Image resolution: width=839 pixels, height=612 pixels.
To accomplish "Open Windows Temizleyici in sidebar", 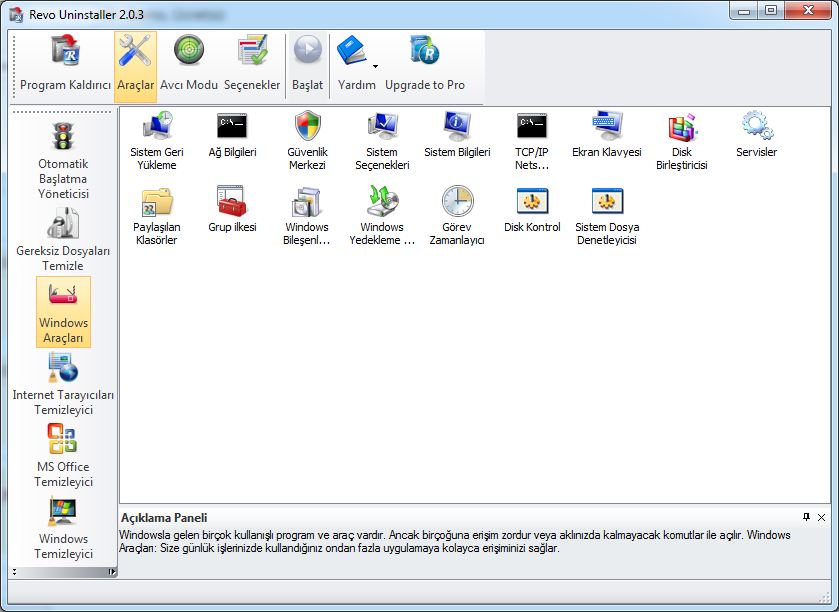I will coord(63,528).
